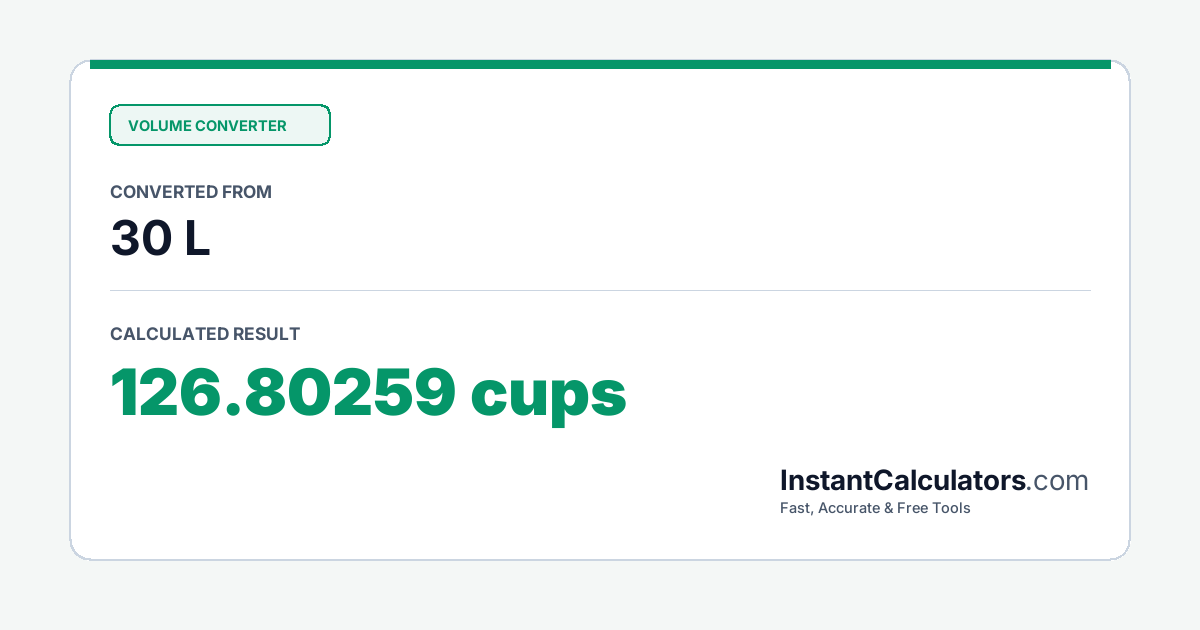
Task: Click the horizontal divider below 30 L
Action: click(600, 290)
